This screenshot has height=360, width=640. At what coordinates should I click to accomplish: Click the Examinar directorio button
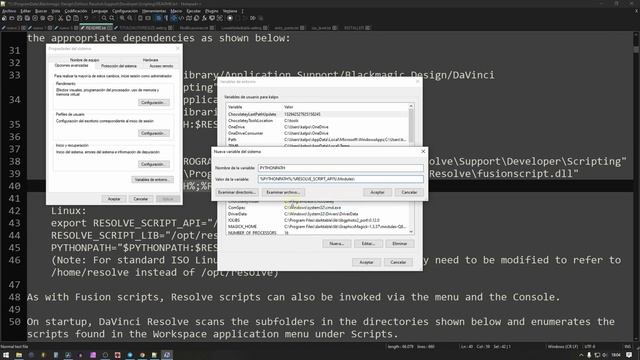[236, 192]
